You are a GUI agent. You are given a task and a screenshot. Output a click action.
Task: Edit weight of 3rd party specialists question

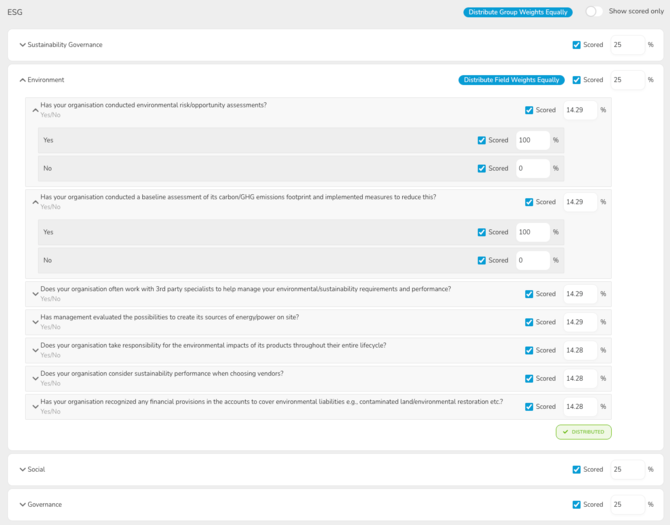(x=580, y=294)
